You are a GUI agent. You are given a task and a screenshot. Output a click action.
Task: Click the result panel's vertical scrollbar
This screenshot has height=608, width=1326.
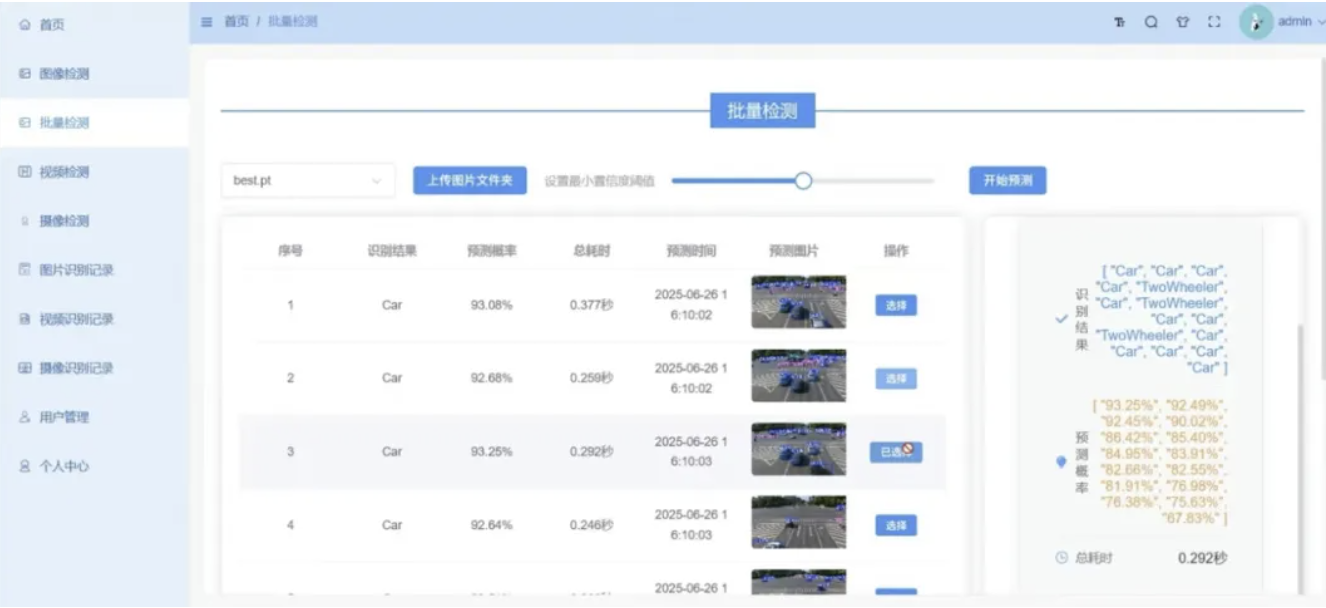[1298, 460]
